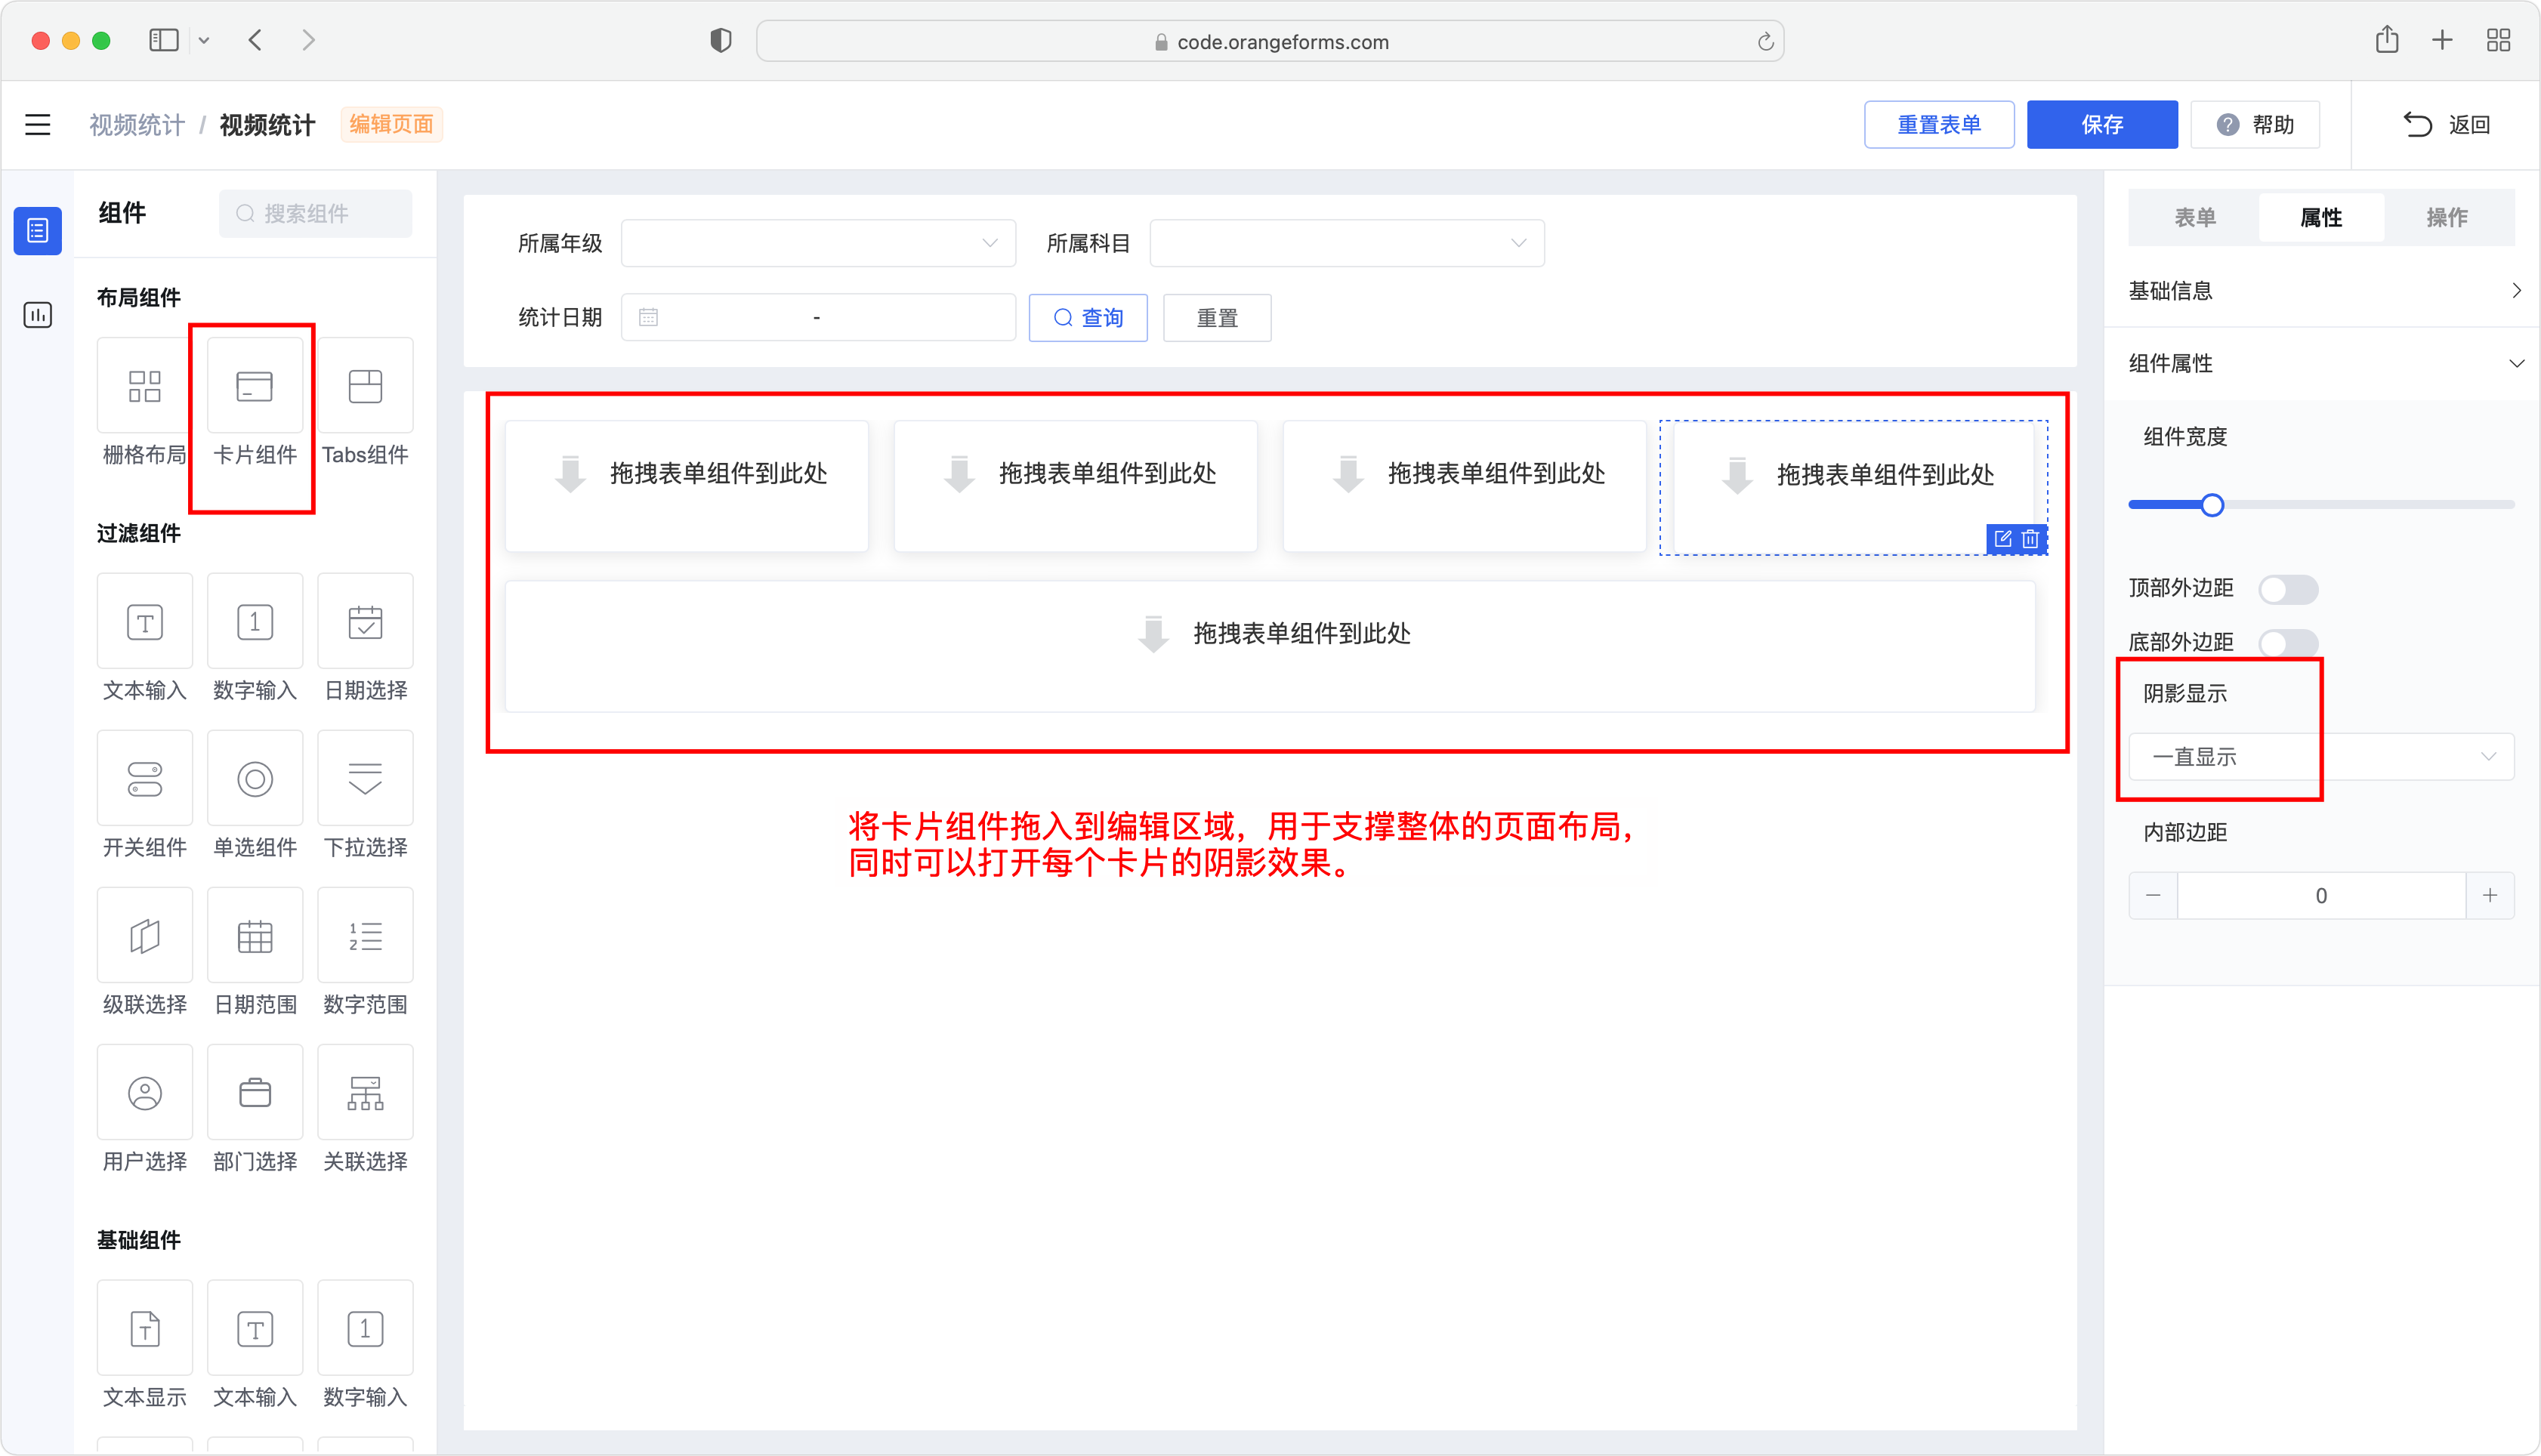Viewport: 2541px width, 1456px height.
Task: Click the 过滤组件 section heading
Action: click(139, 533)
